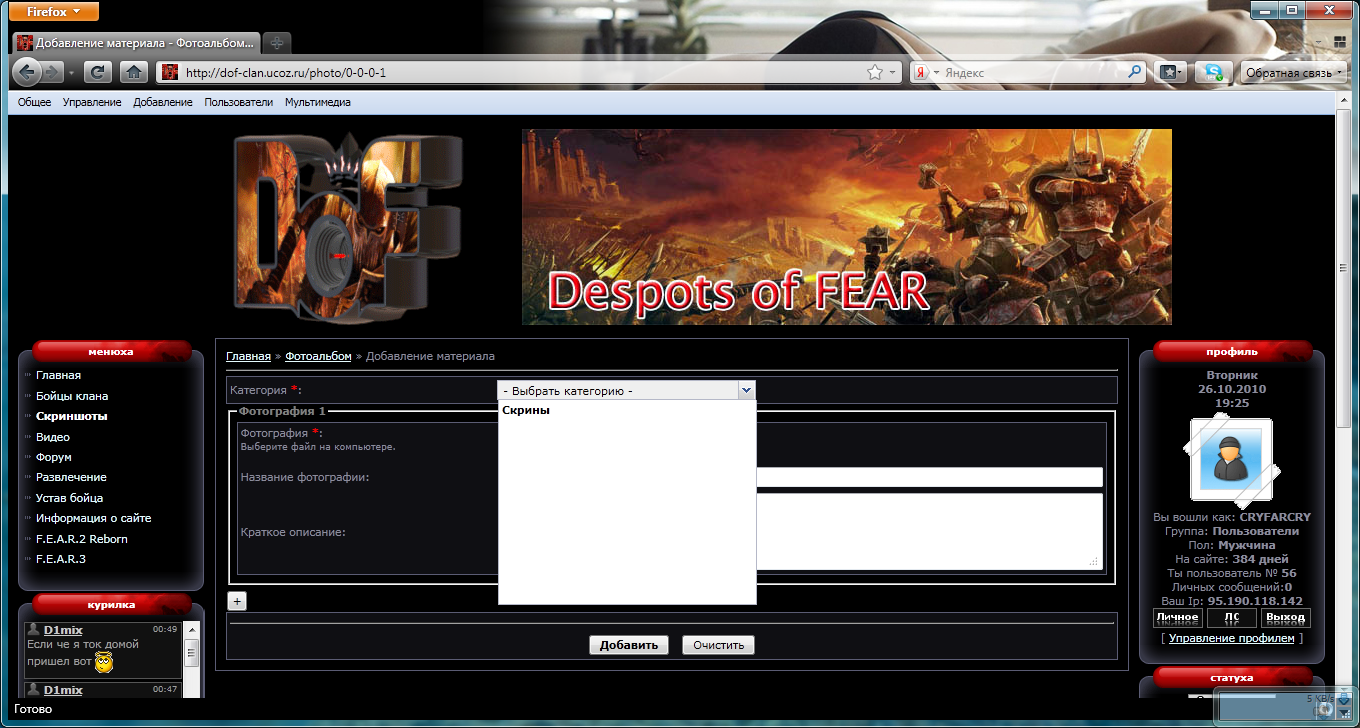Reload the page with refresh icon

pyautogui.click(x=98, y=72)
